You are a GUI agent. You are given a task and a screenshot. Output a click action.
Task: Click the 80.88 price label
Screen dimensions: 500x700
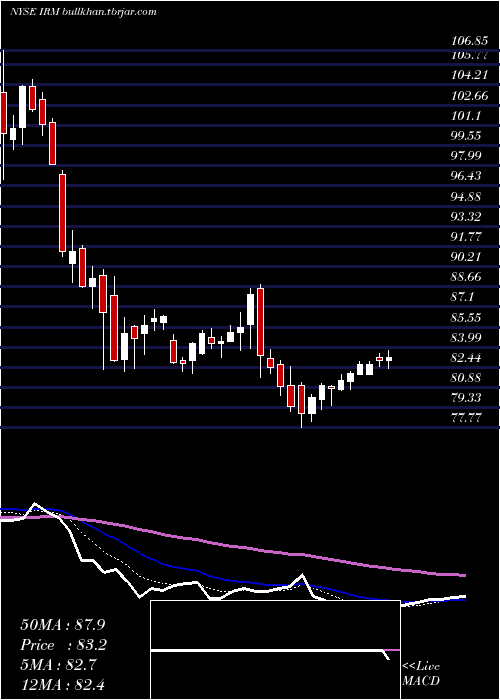tap(467, 378)
